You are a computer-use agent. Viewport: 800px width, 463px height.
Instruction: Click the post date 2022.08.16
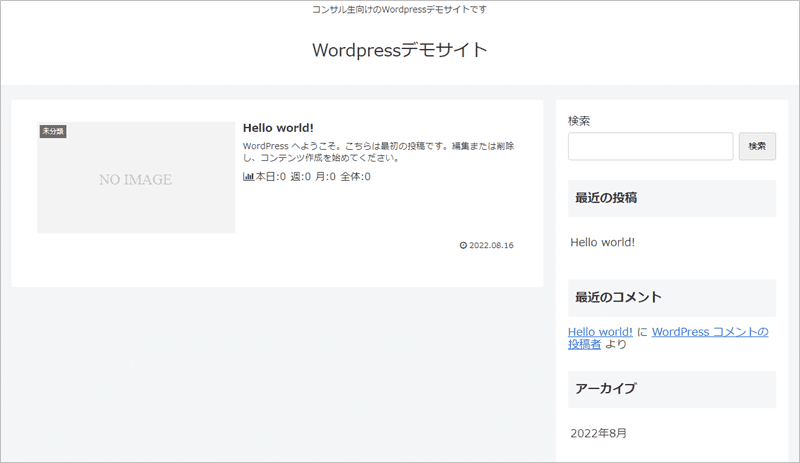491,245
